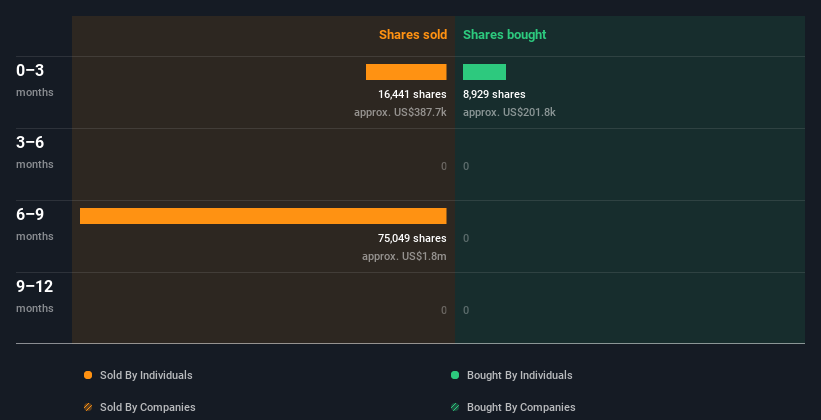Click the striped Sold By Companies legend icon

click(x=88, y=407)
